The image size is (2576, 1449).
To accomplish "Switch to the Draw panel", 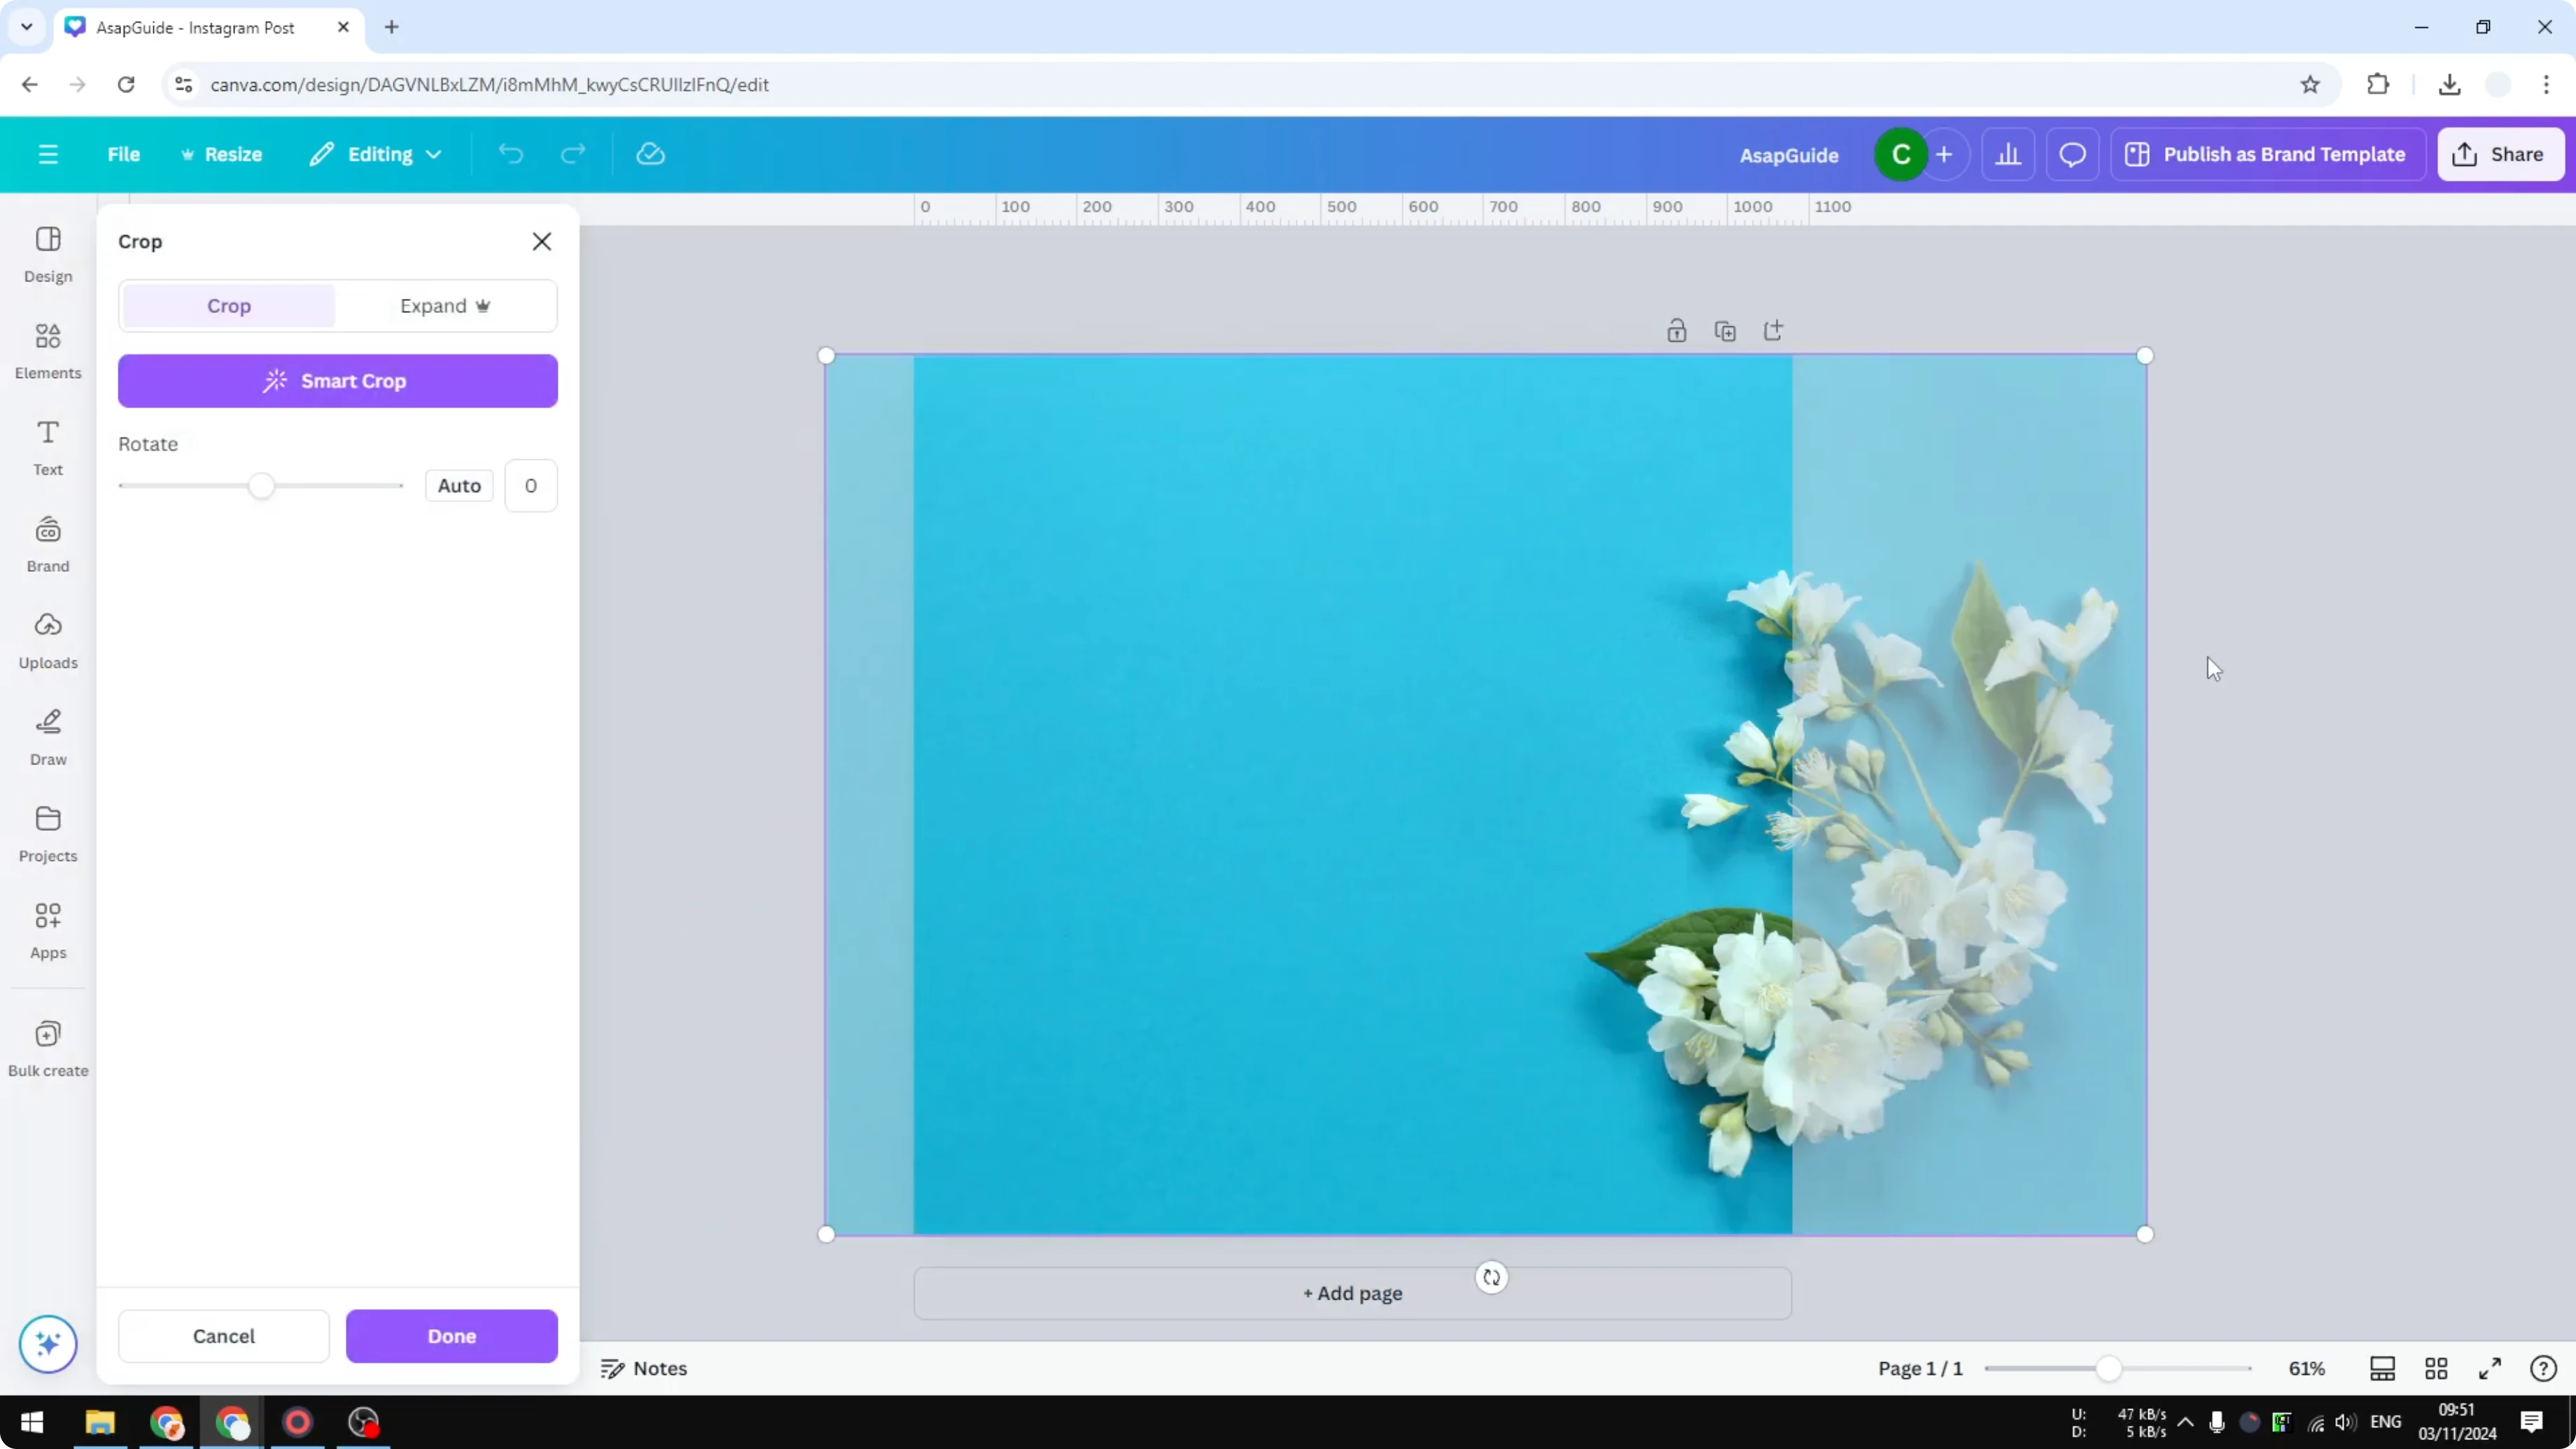I will coord(47,737).
